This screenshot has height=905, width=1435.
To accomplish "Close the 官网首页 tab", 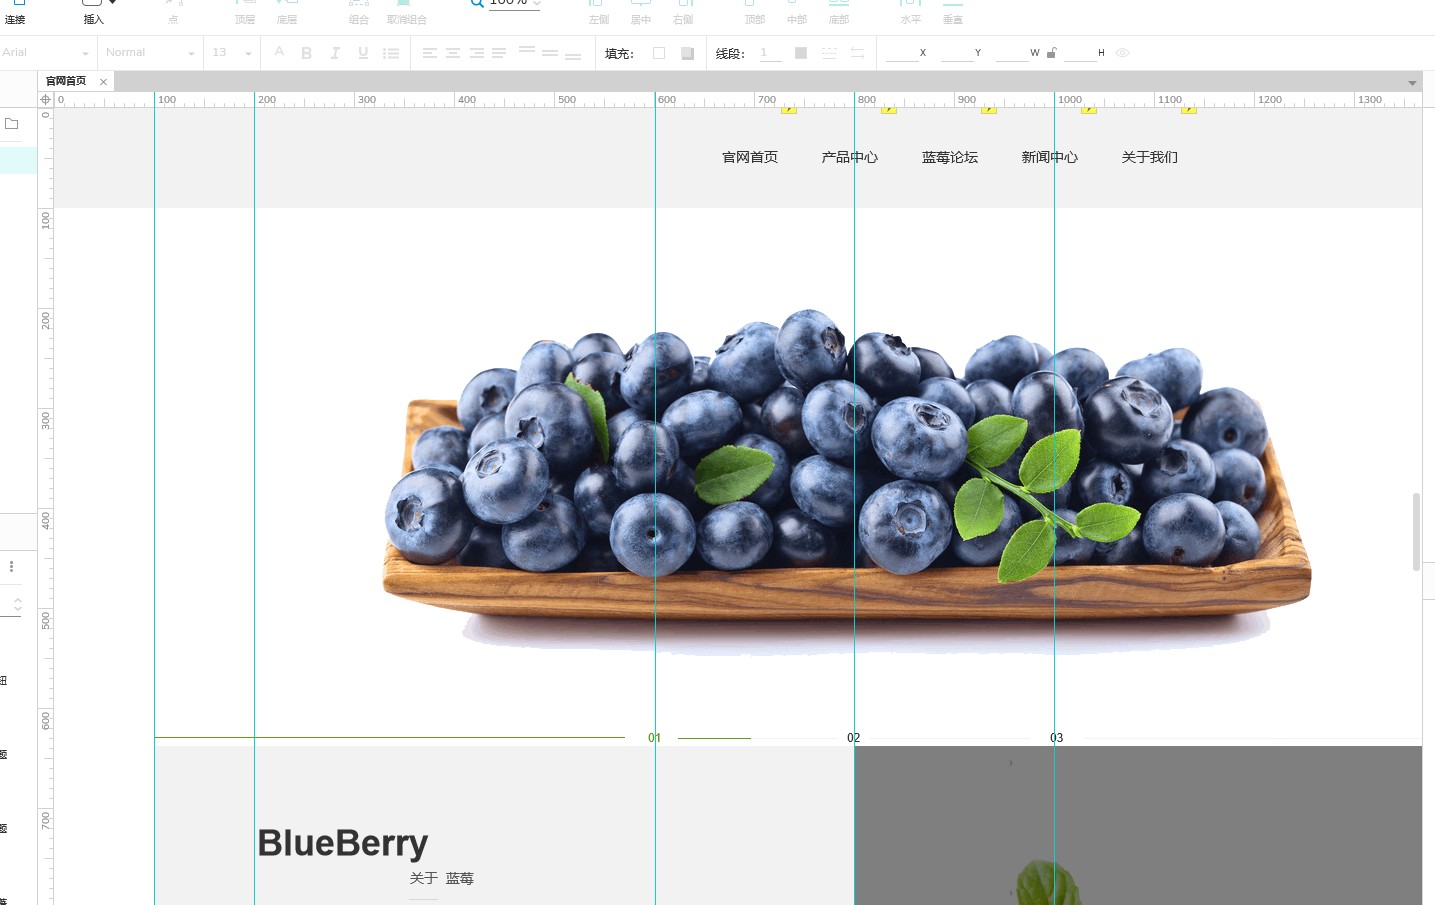I will click(103, 82).
